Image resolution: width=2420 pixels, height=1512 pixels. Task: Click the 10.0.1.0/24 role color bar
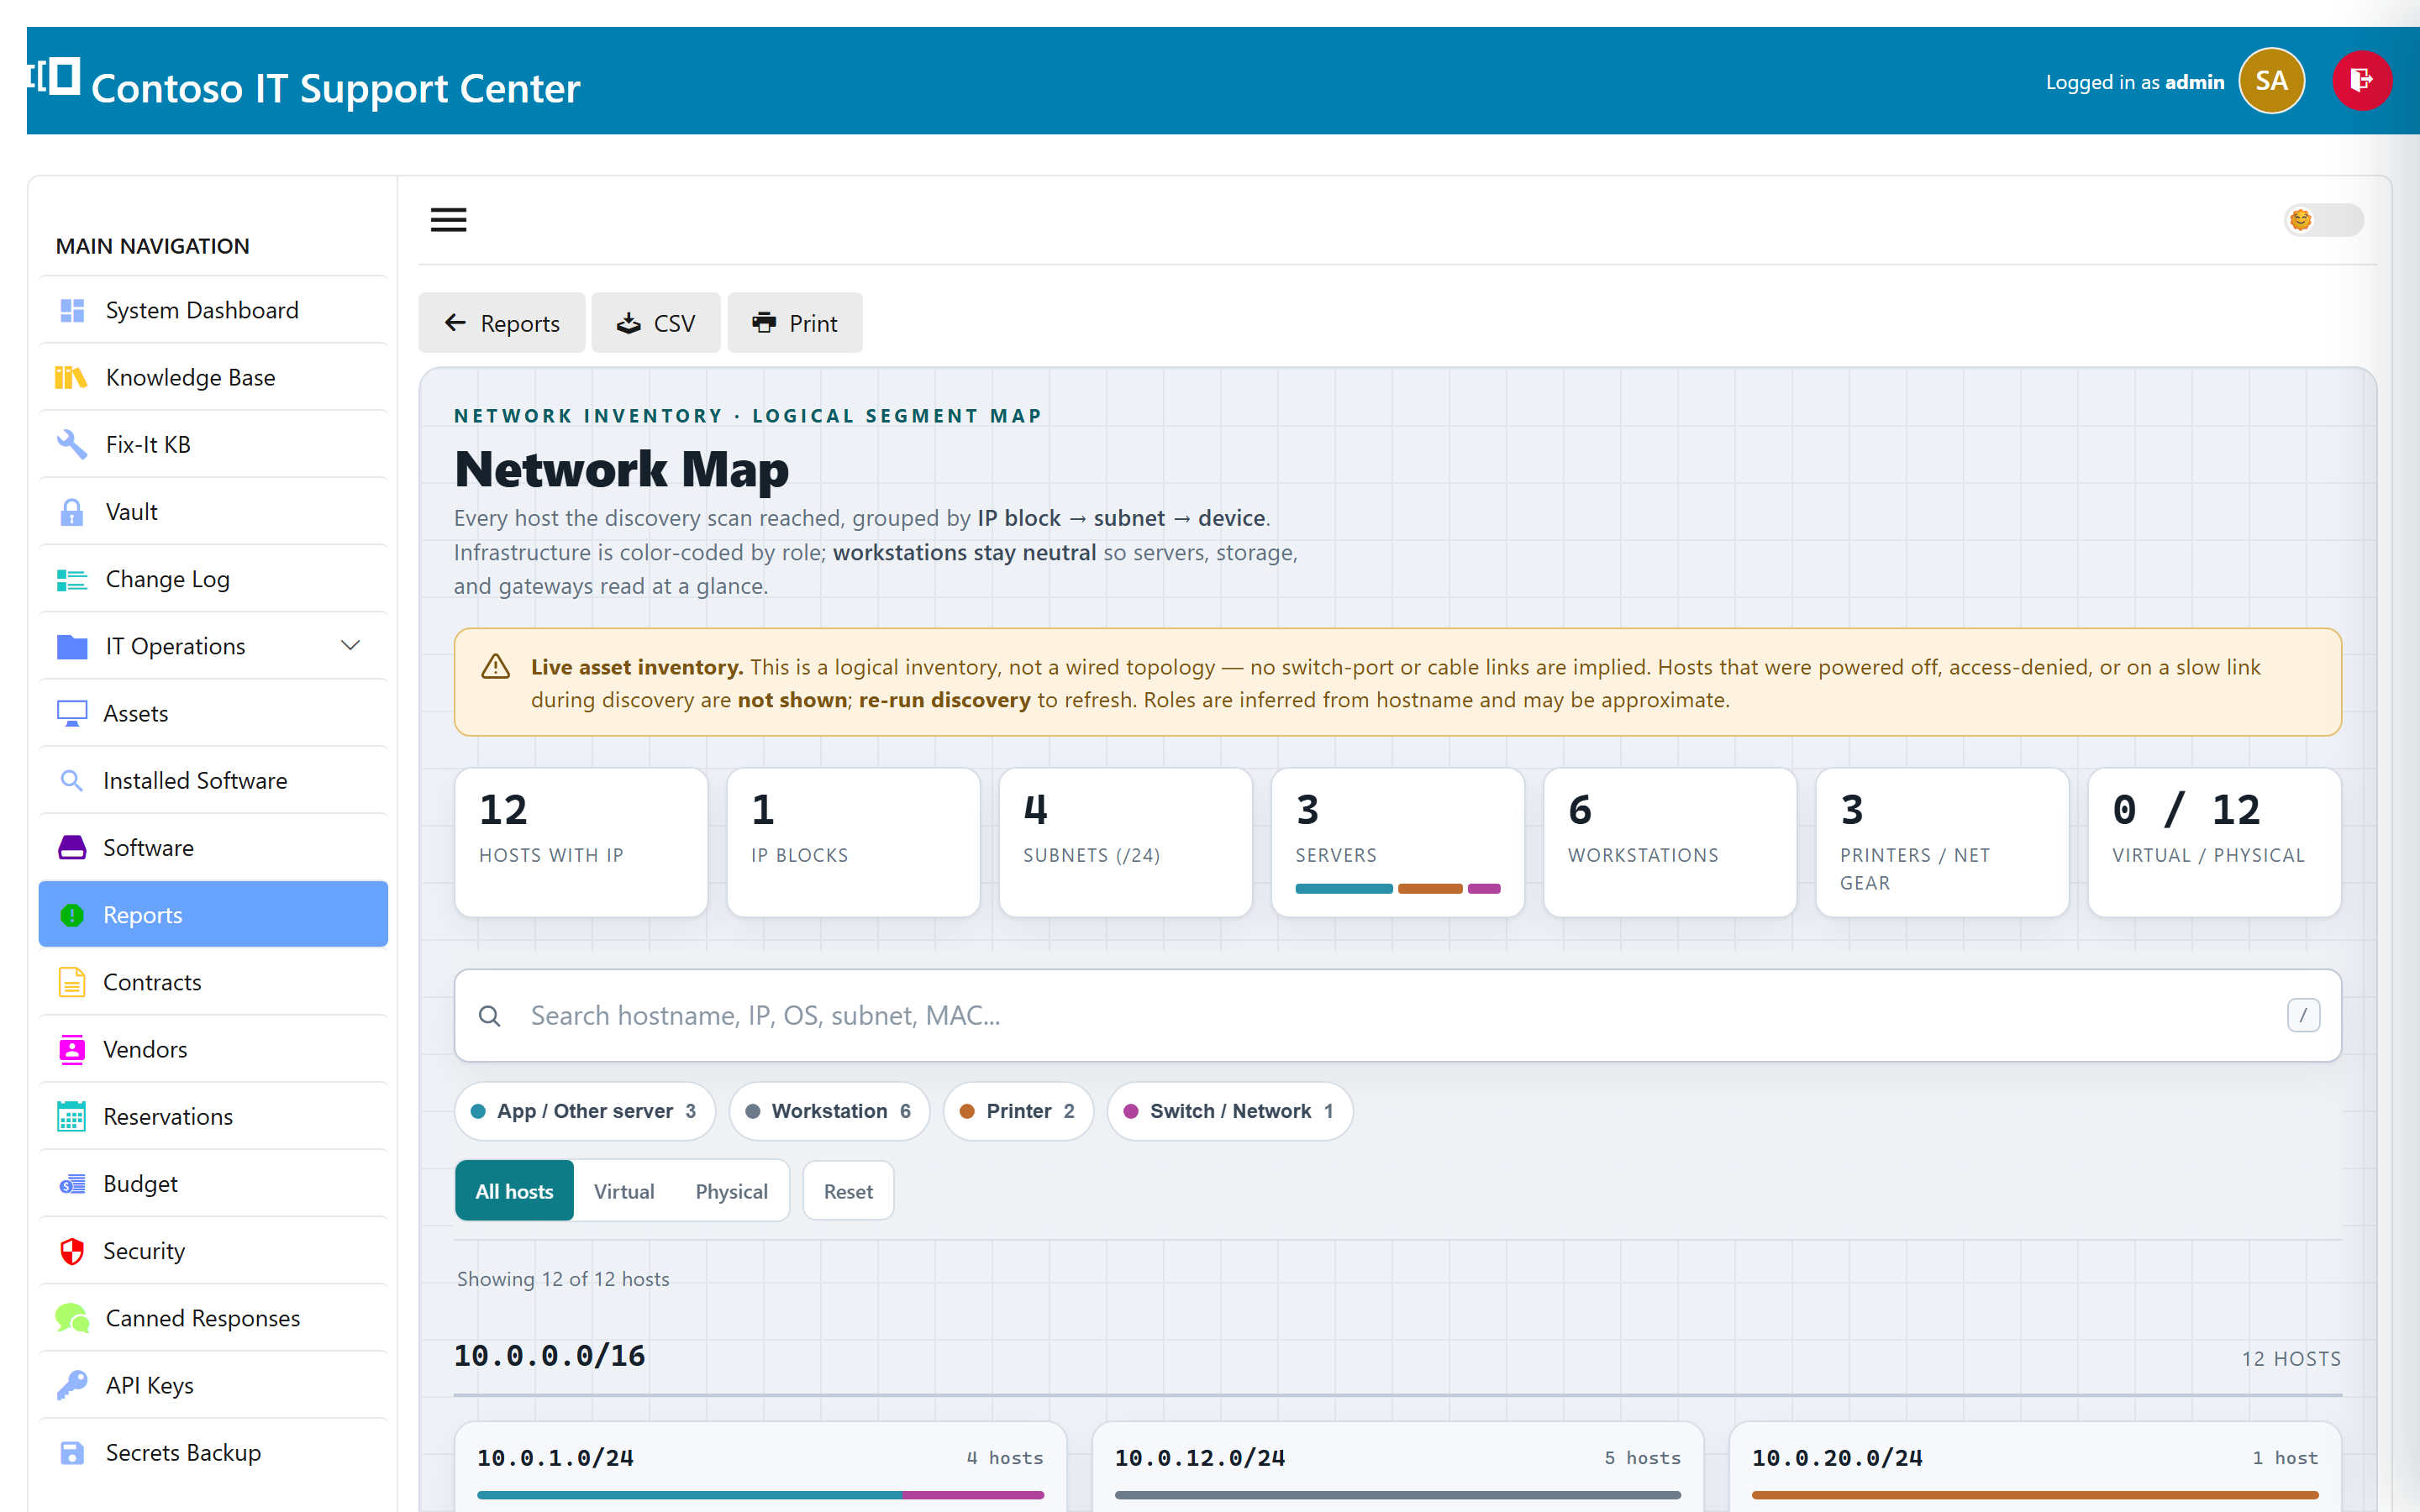760,1495
